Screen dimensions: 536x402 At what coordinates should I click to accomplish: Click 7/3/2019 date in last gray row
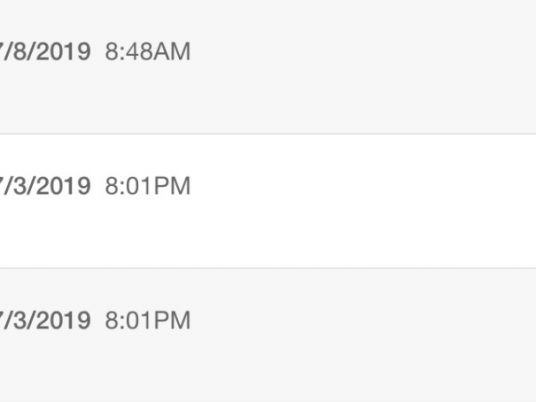45,320
